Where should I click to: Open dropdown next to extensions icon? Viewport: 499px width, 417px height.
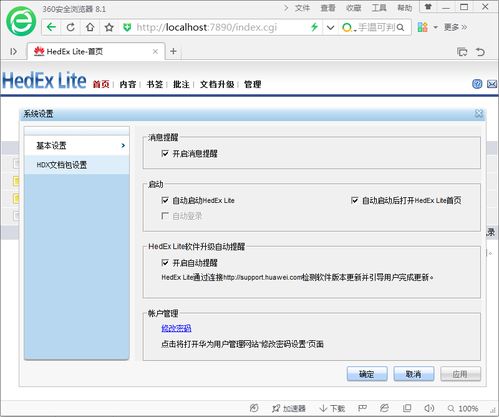pyautogui.click(x=435, y=27)
